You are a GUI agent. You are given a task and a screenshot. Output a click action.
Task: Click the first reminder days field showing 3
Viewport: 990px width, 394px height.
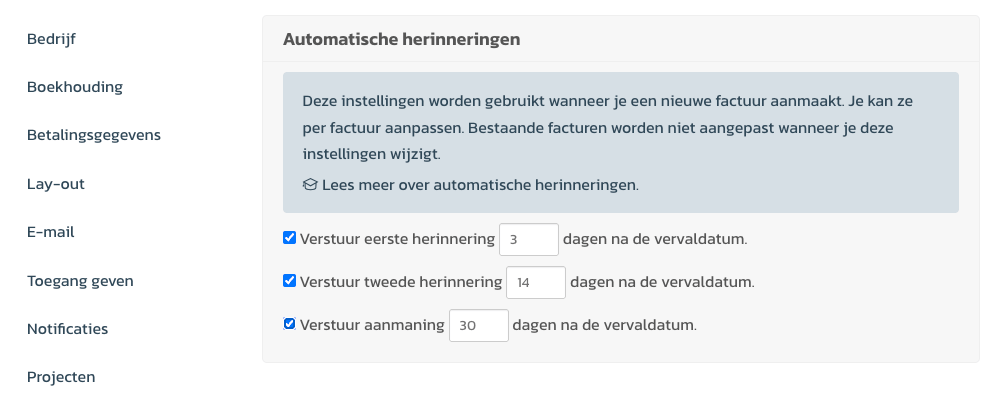[x=528, y=239]
